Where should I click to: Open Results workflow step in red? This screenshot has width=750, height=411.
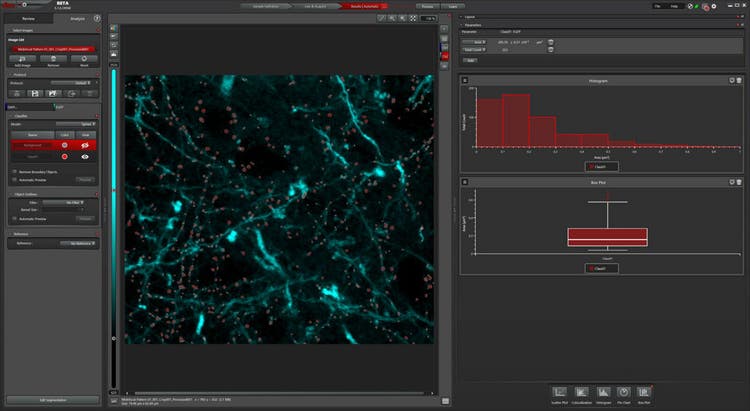pyautogui.click(x=365, y=6)
